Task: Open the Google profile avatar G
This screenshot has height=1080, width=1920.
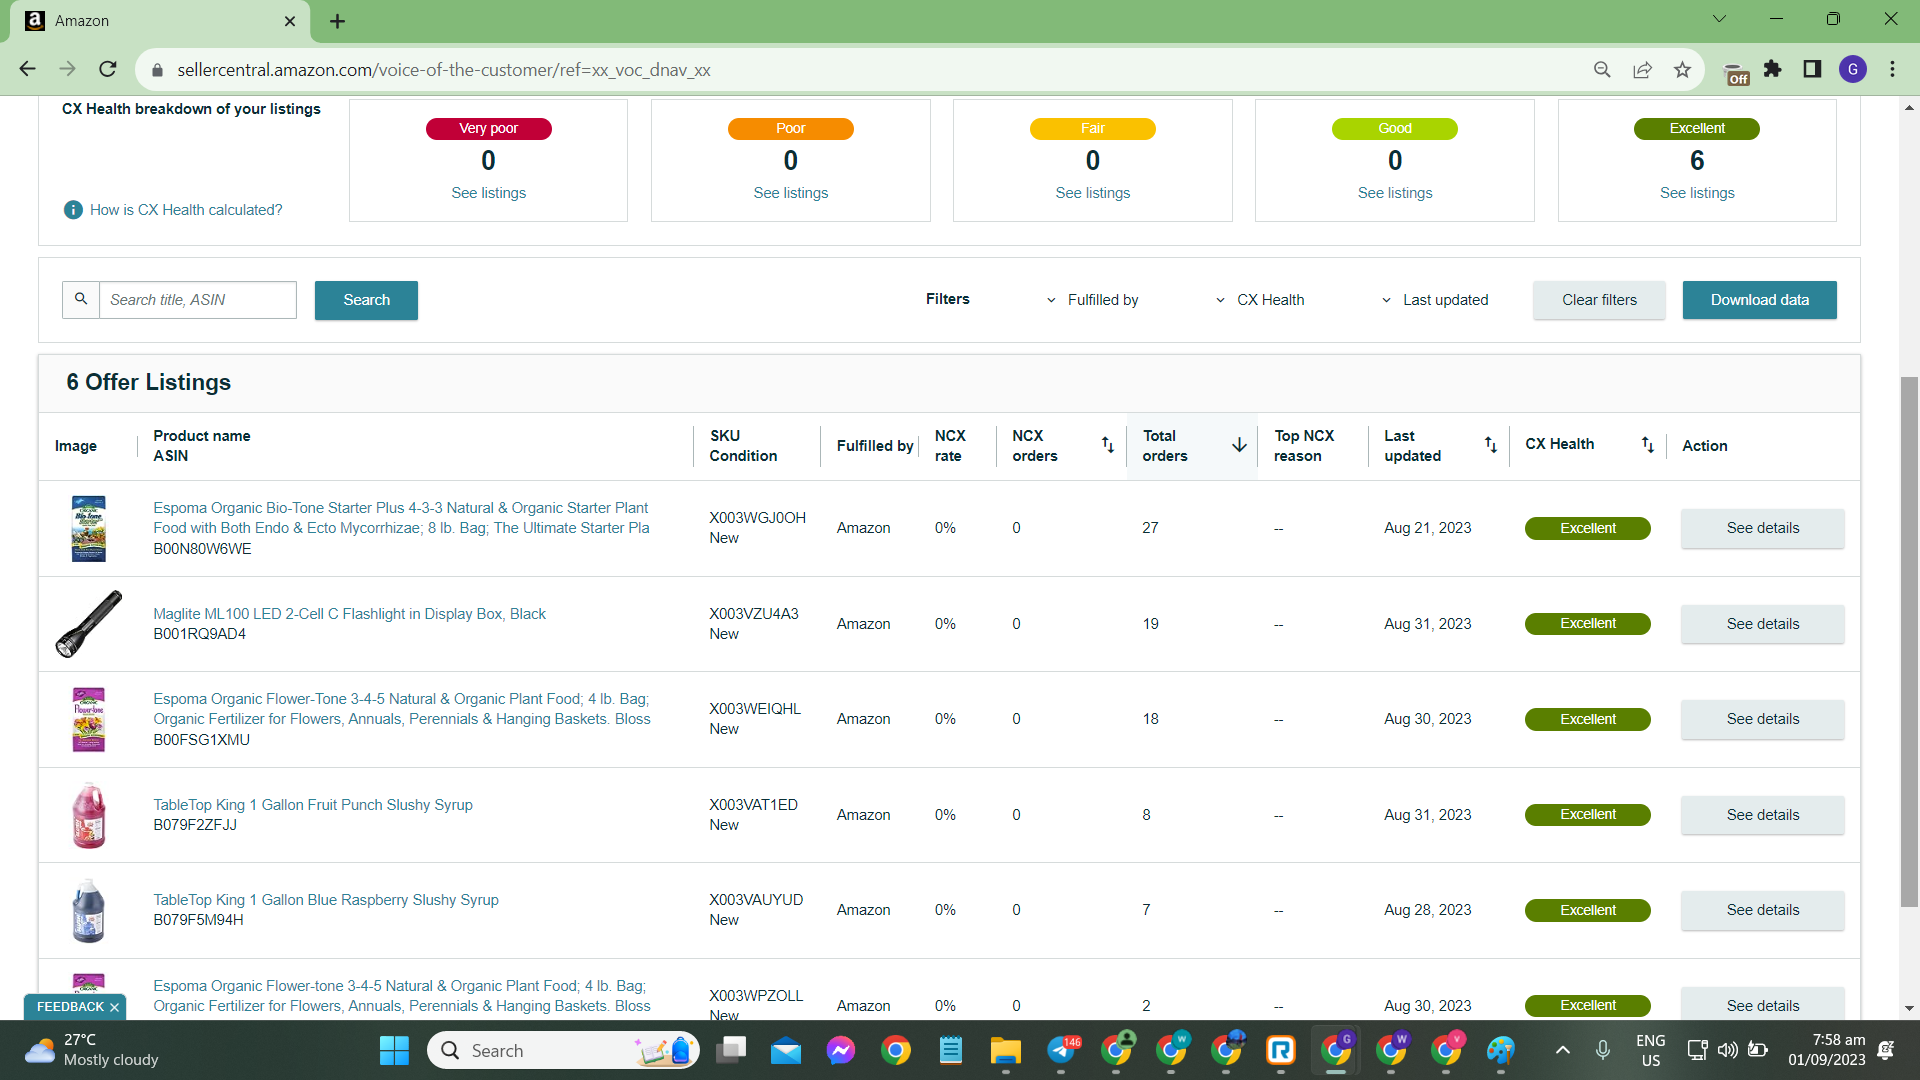Action: (x=1853, y=69)
